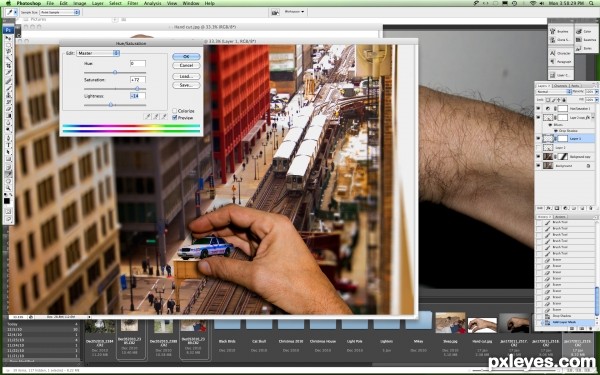Hide the selected Layer 1

pyautogui.click(x=538, y=139)
